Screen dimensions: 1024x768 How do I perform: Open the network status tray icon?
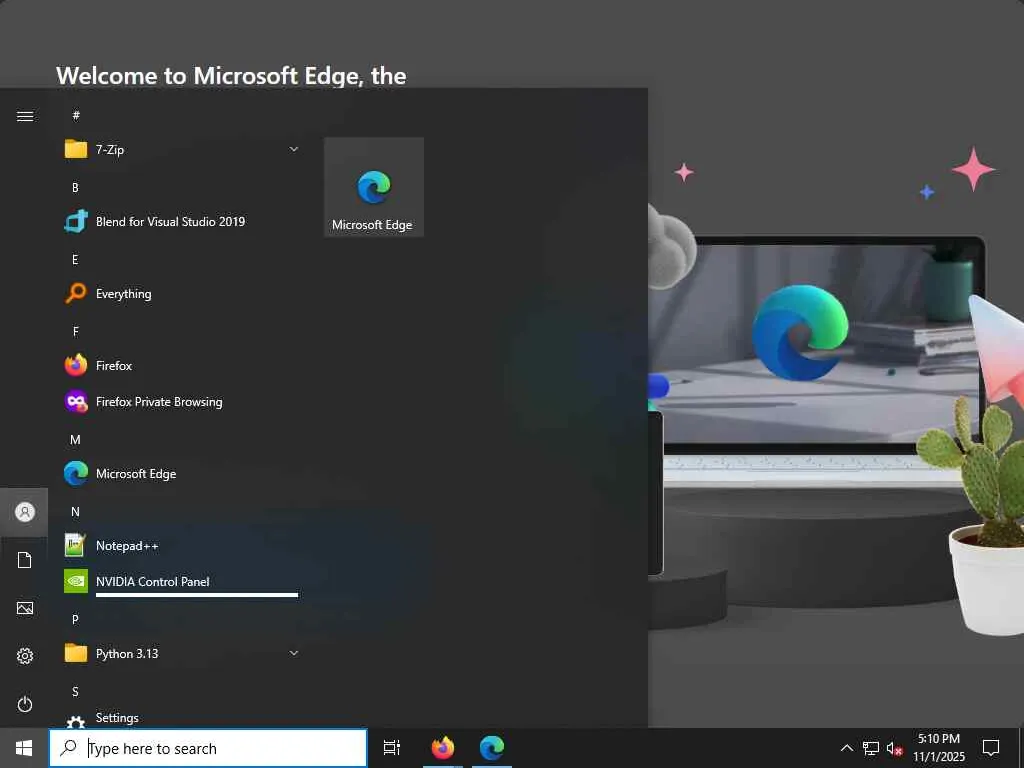point(870,748)
